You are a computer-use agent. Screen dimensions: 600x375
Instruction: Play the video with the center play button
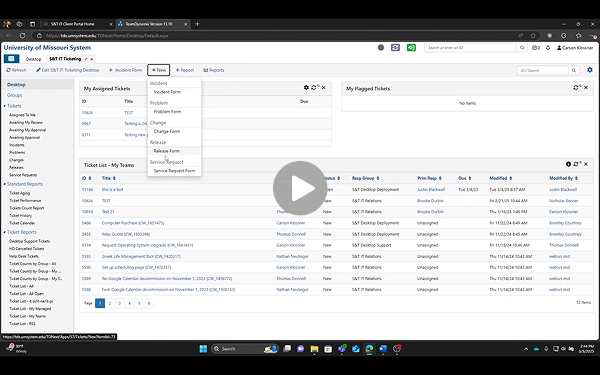point(300,188)
